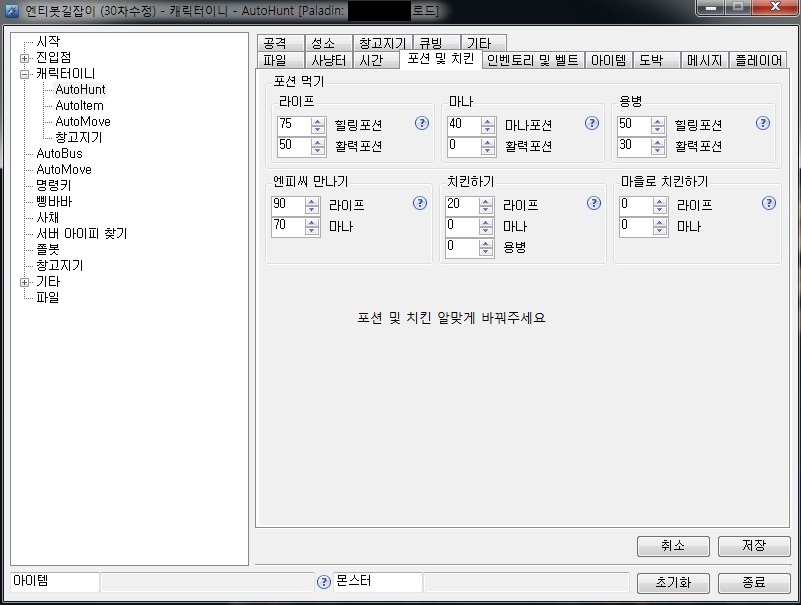Click the 종료 button
801x605 pixels.
coord(754,583)
